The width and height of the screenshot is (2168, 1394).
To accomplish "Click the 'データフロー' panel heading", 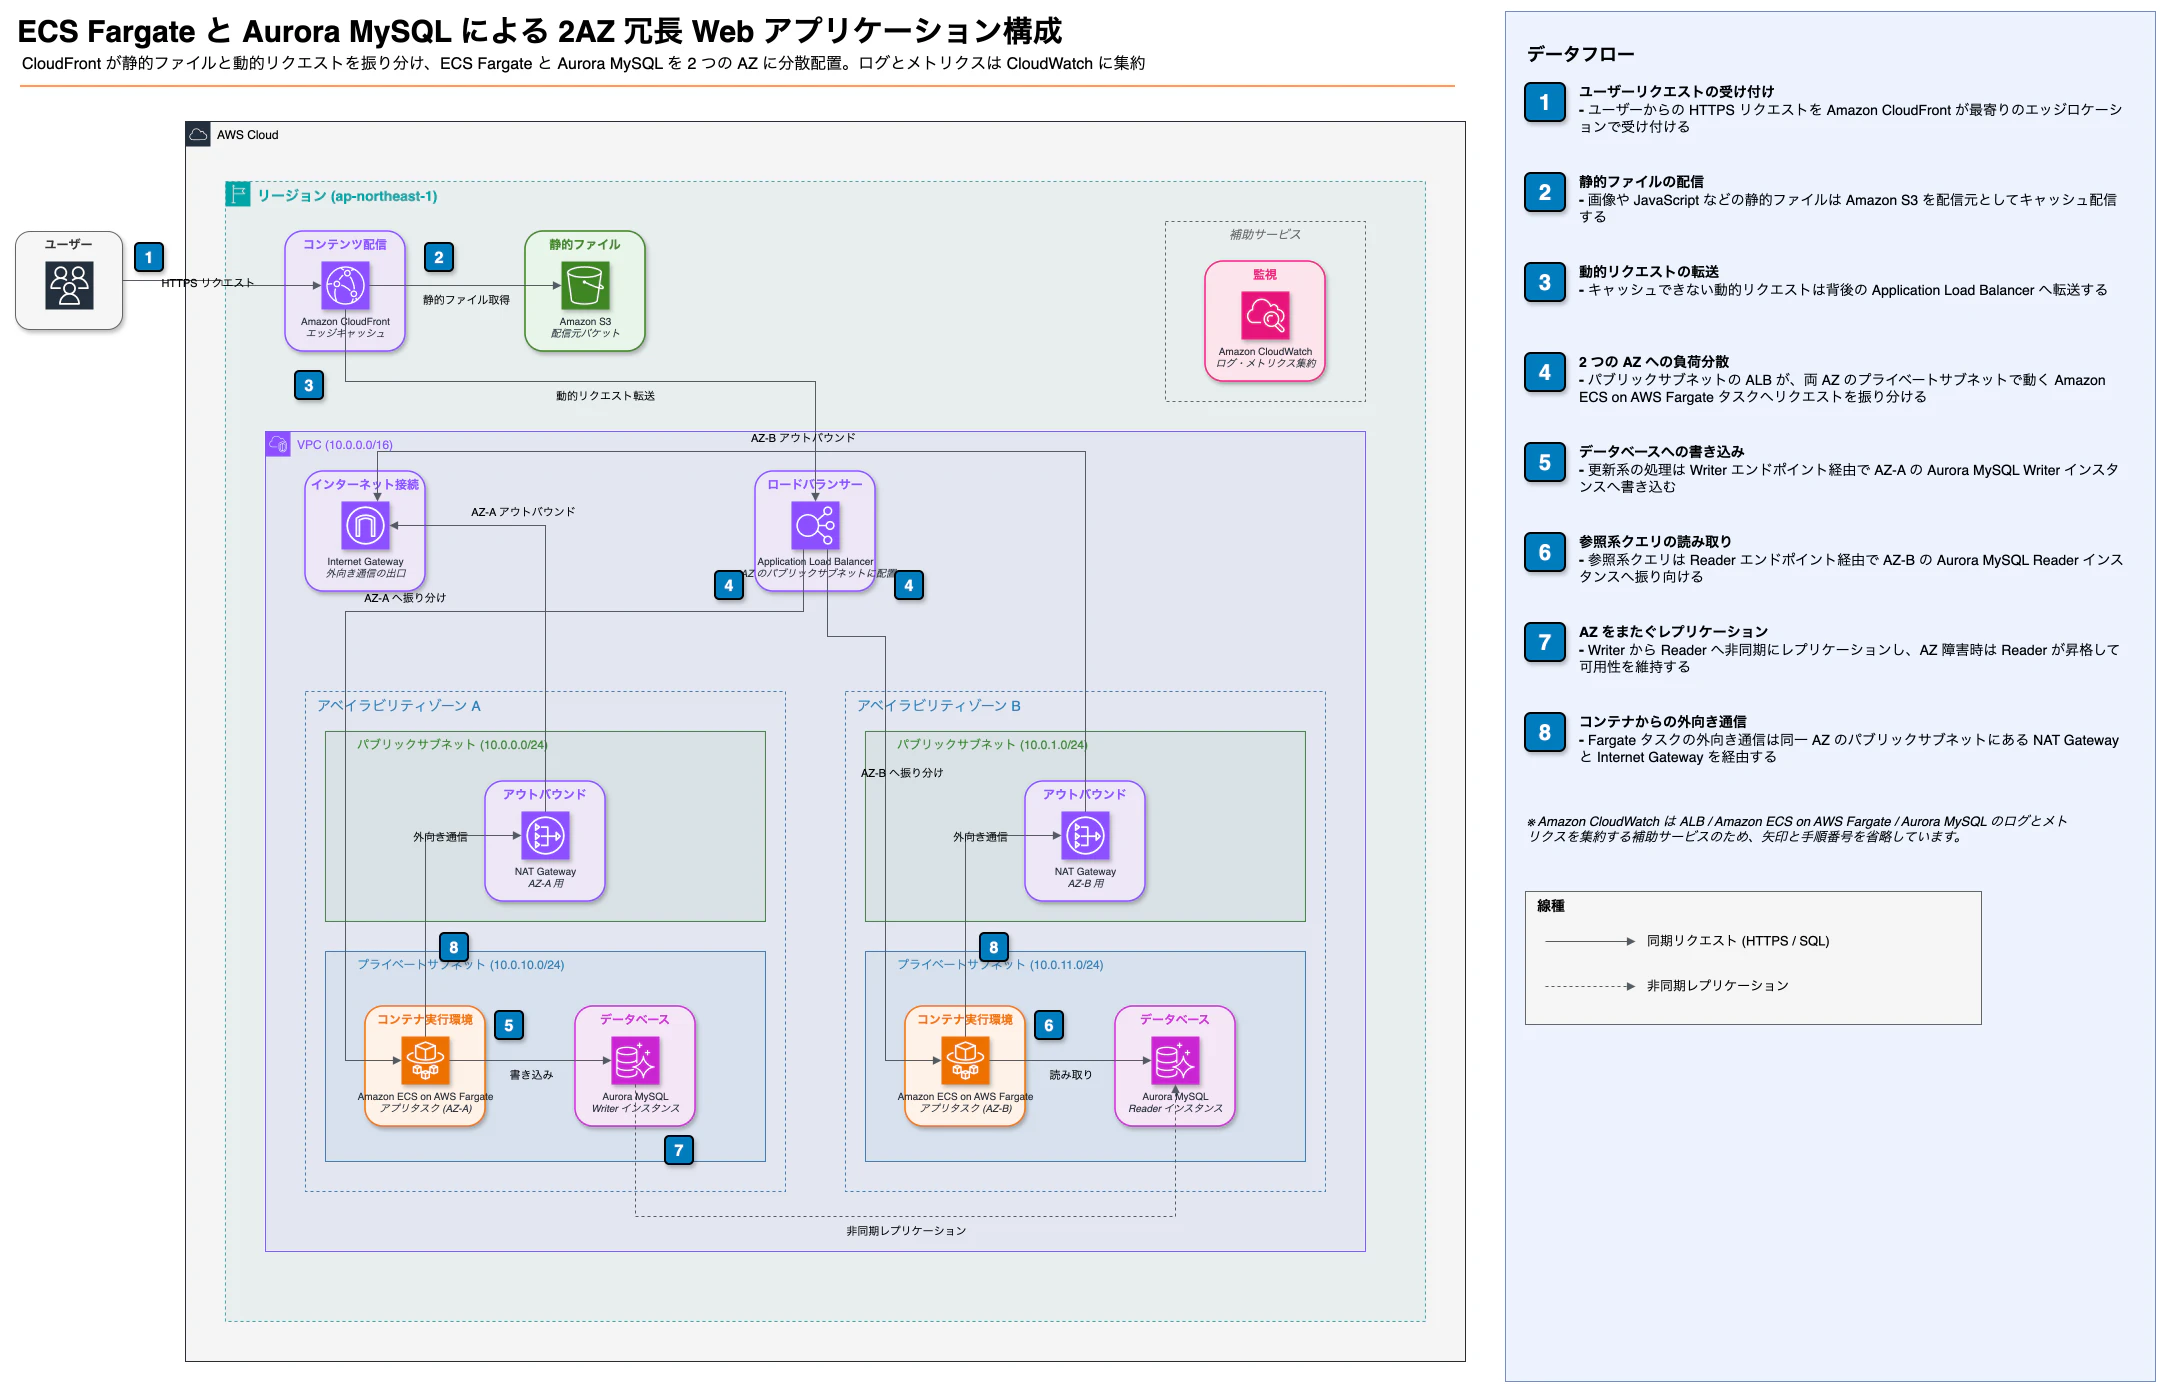I will click(x=1580, y=54).
